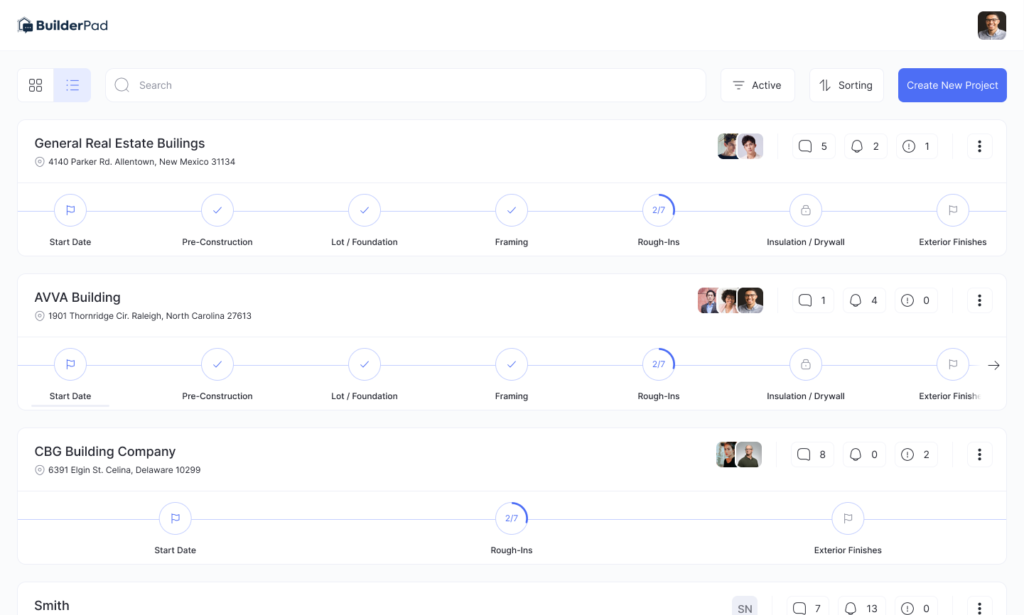Focus the Search input field
The width and height of the screenshot is (1024, 615).
click(406, 85)
